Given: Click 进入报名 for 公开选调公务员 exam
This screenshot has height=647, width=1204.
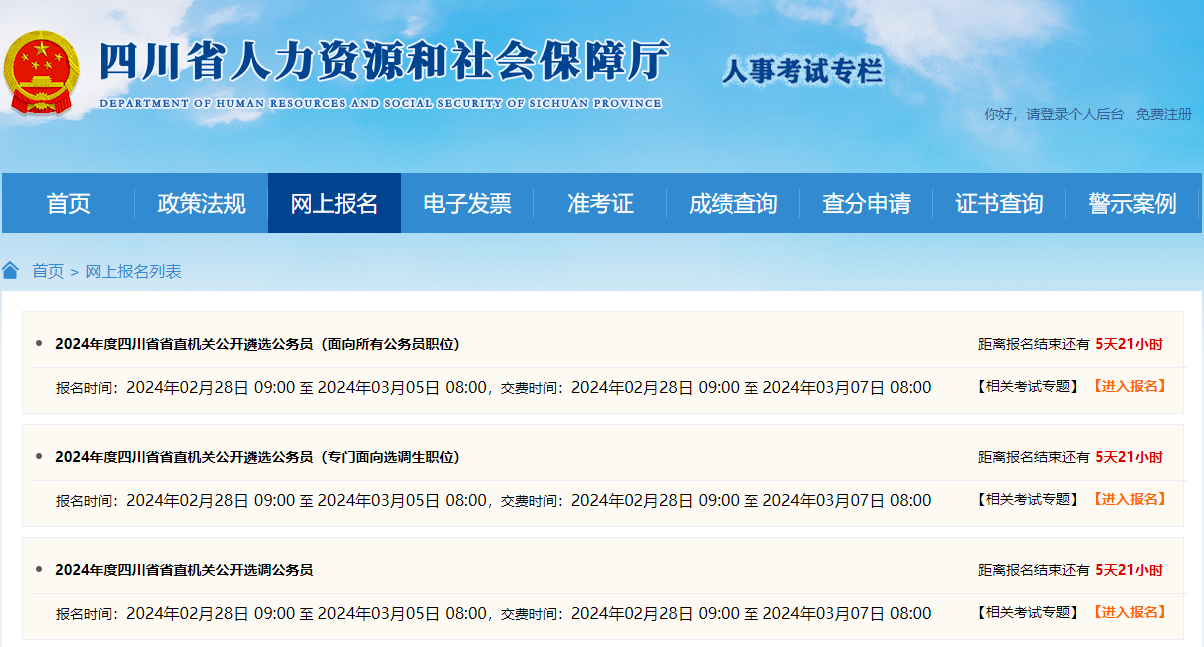Looking at the screenshot, I should 1128,612.
